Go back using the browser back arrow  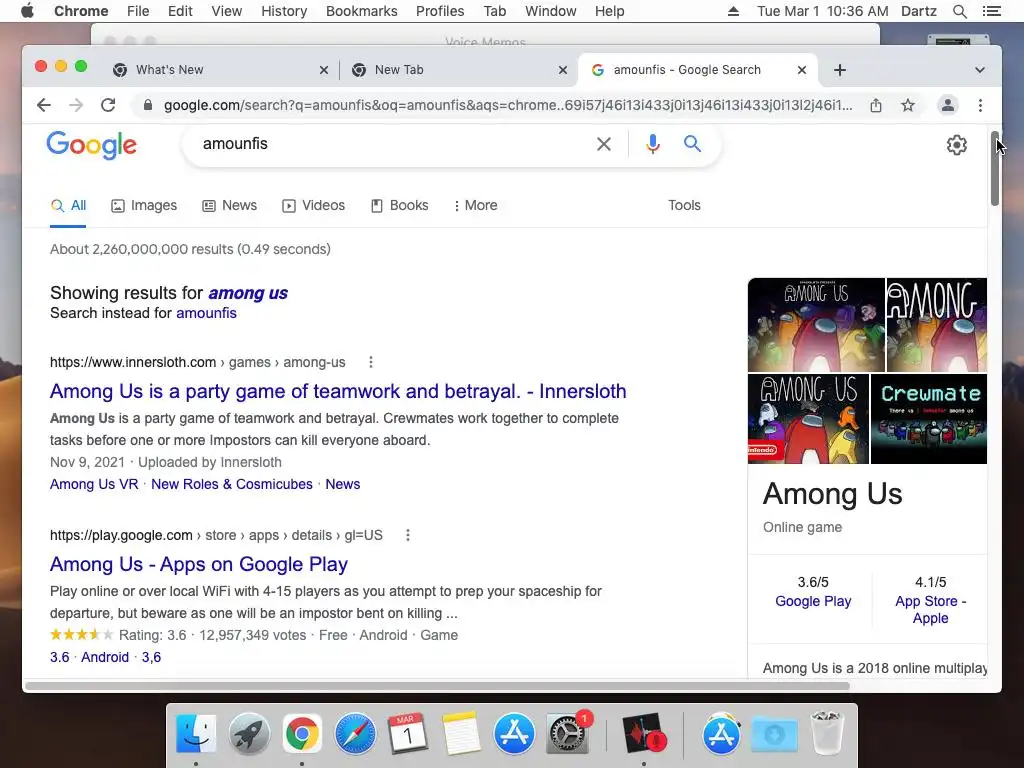coord(44,105)
